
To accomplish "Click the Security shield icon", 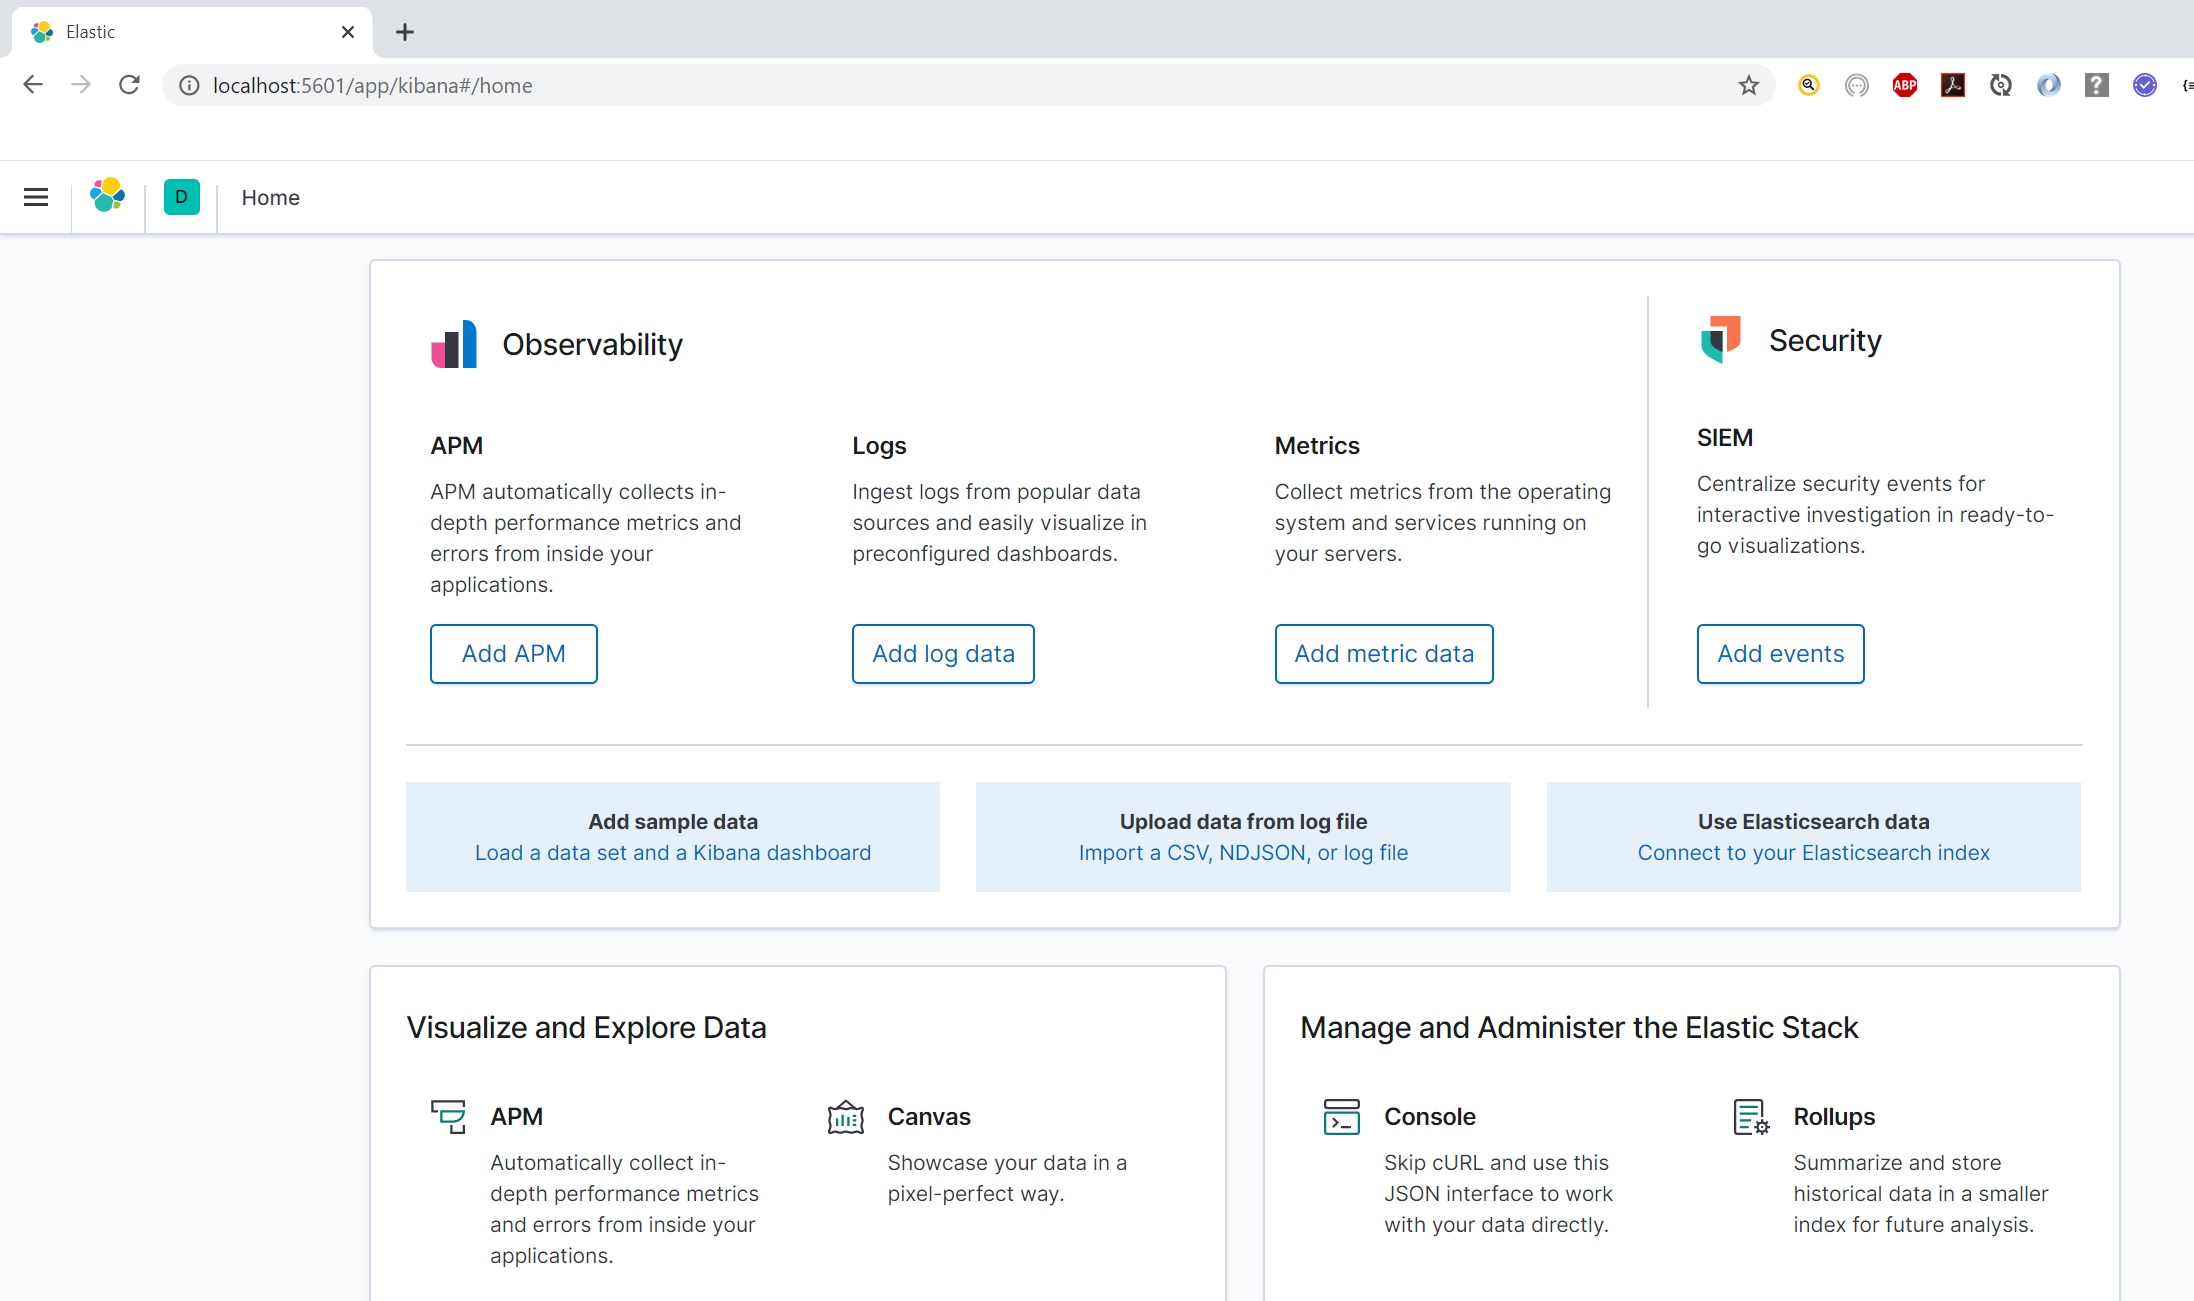I will tap(1720, 340).
